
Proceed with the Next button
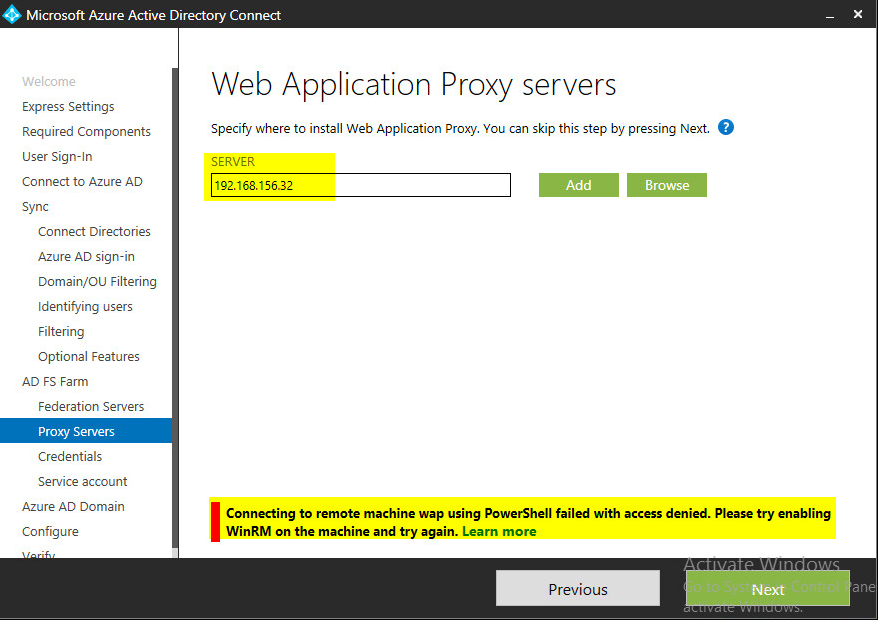(767, 589)
